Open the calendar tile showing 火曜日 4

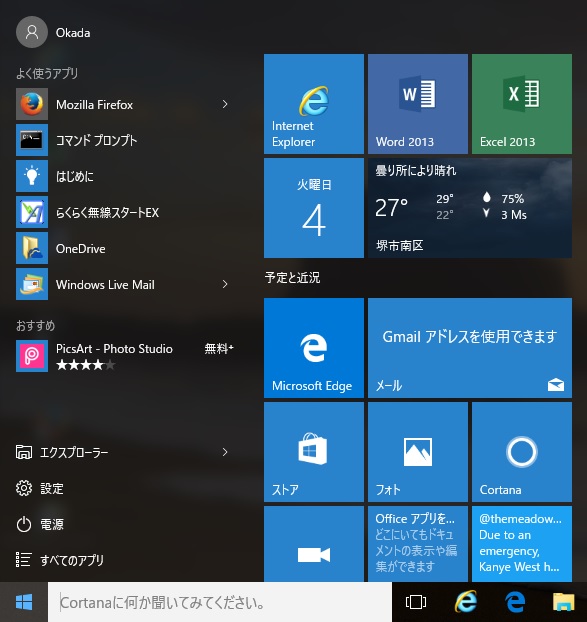(314, 208)
